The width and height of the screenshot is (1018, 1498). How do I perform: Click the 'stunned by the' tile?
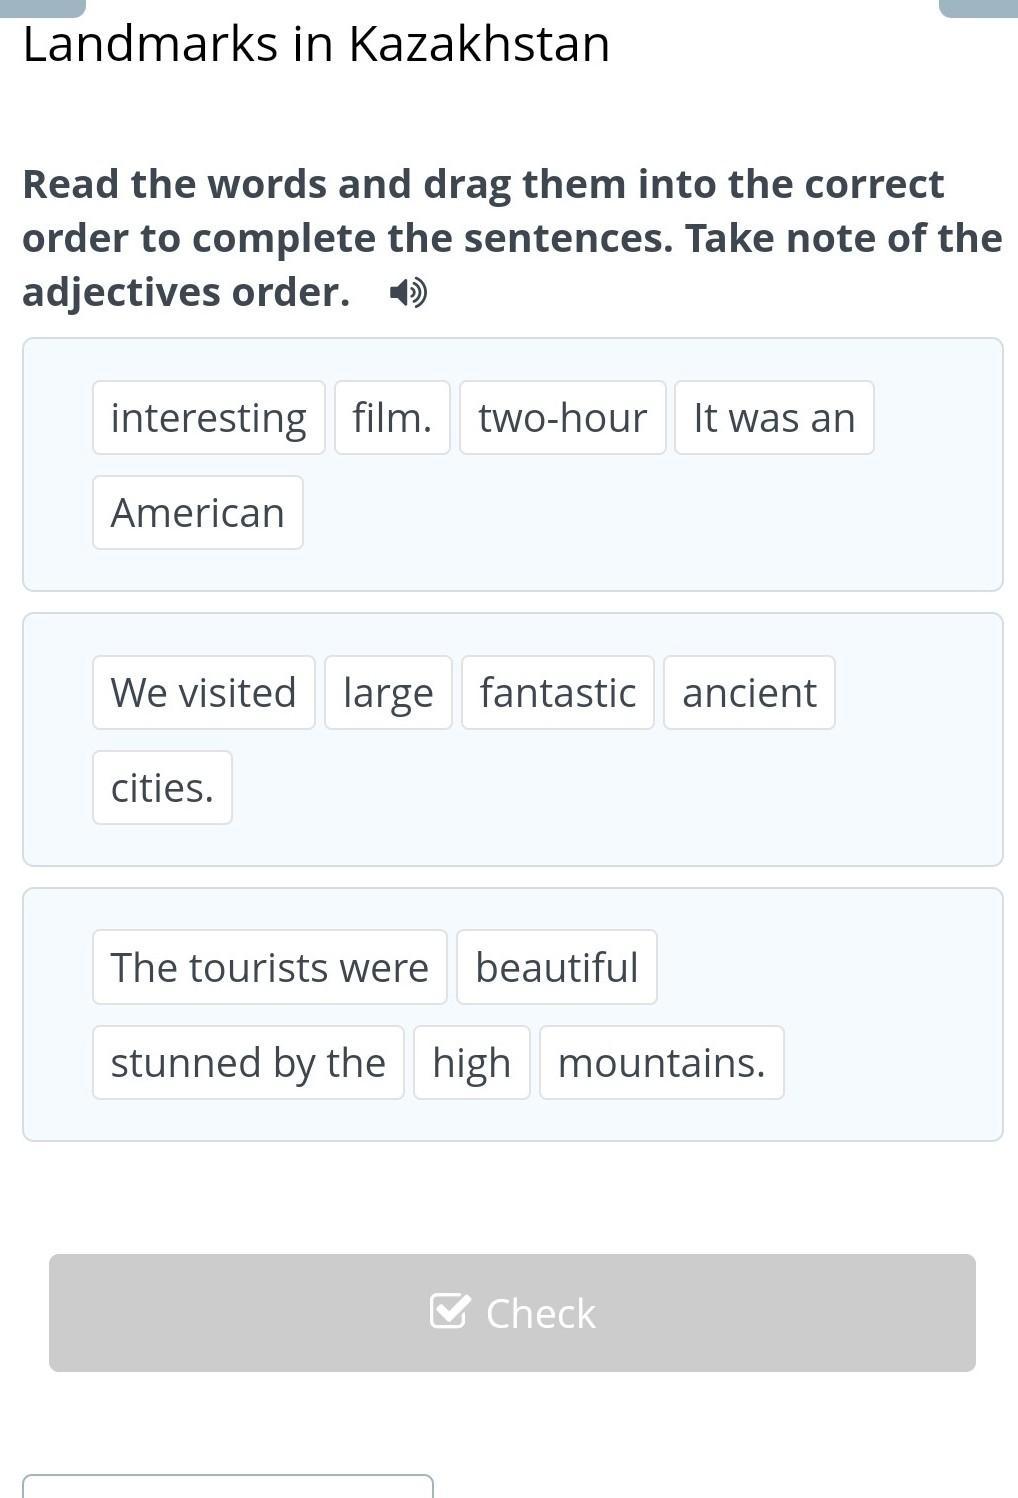click(248, 1063)
